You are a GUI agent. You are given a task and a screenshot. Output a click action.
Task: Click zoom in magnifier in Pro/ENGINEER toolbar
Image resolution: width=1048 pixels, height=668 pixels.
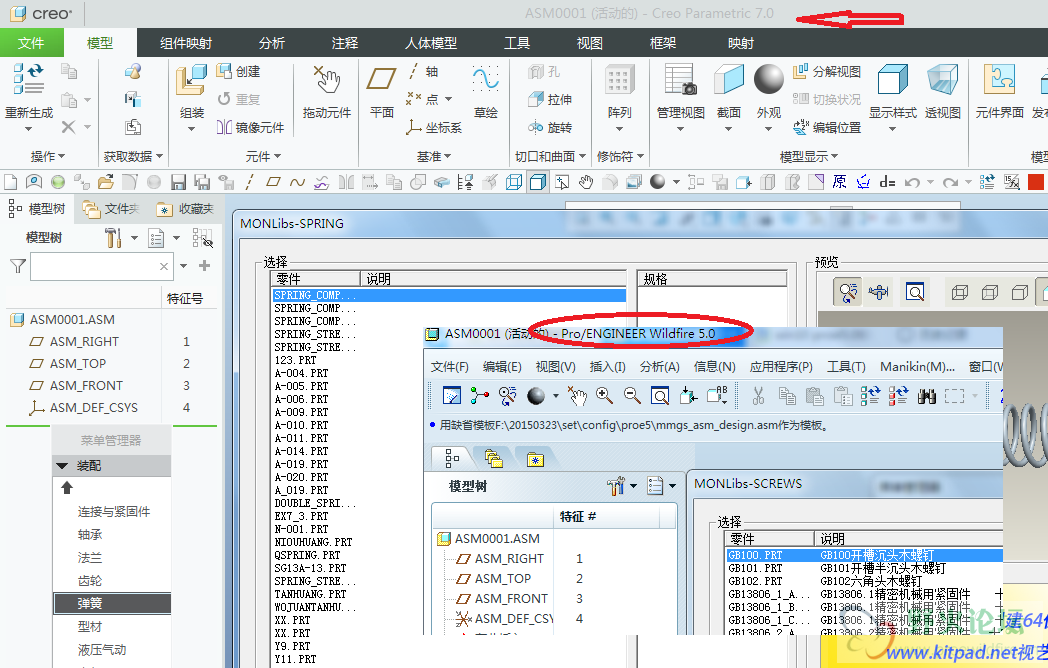[605, 395]
